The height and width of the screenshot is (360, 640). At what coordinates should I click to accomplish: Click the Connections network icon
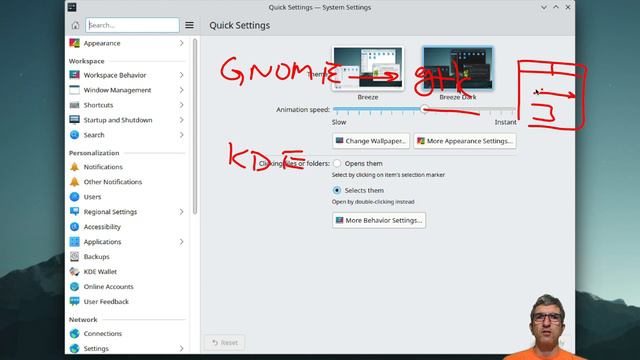coord(74,333)
